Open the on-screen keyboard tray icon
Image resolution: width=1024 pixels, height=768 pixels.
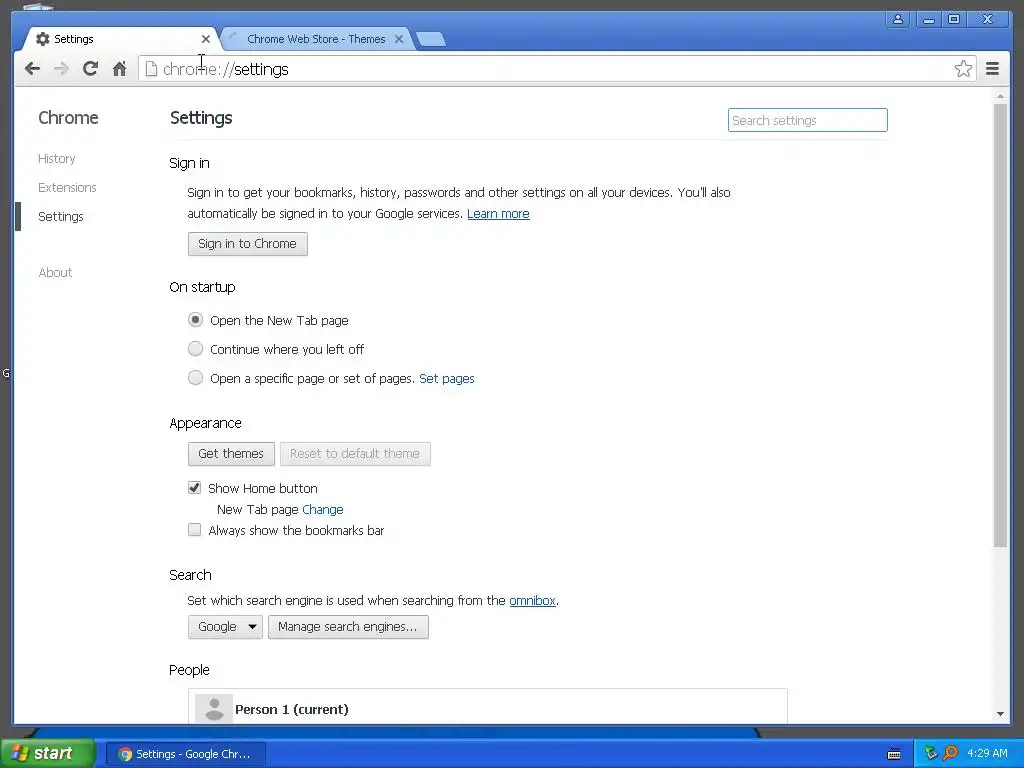894,754
